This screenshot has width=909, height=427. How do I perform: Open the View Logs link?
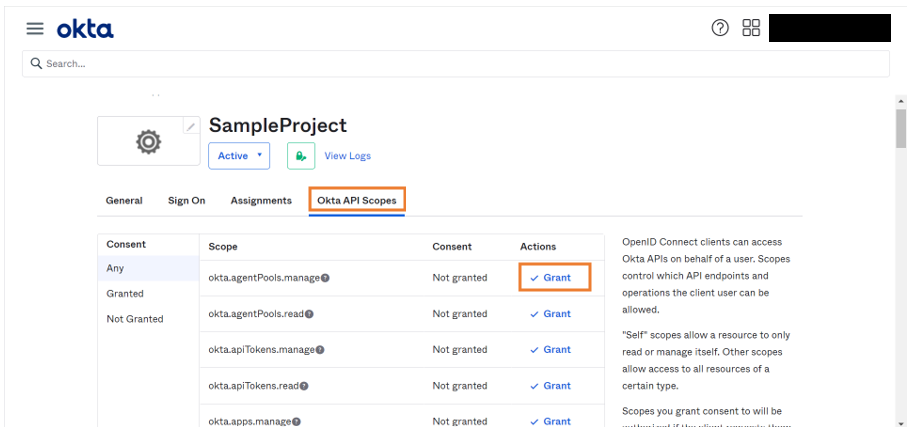(x=347, y=156)
